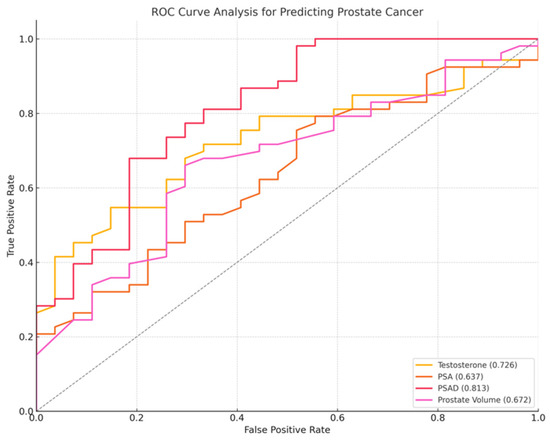Select the Testosterone (0.726) legend label
This screenshot has width=550, height=441.
click(477, 365)
